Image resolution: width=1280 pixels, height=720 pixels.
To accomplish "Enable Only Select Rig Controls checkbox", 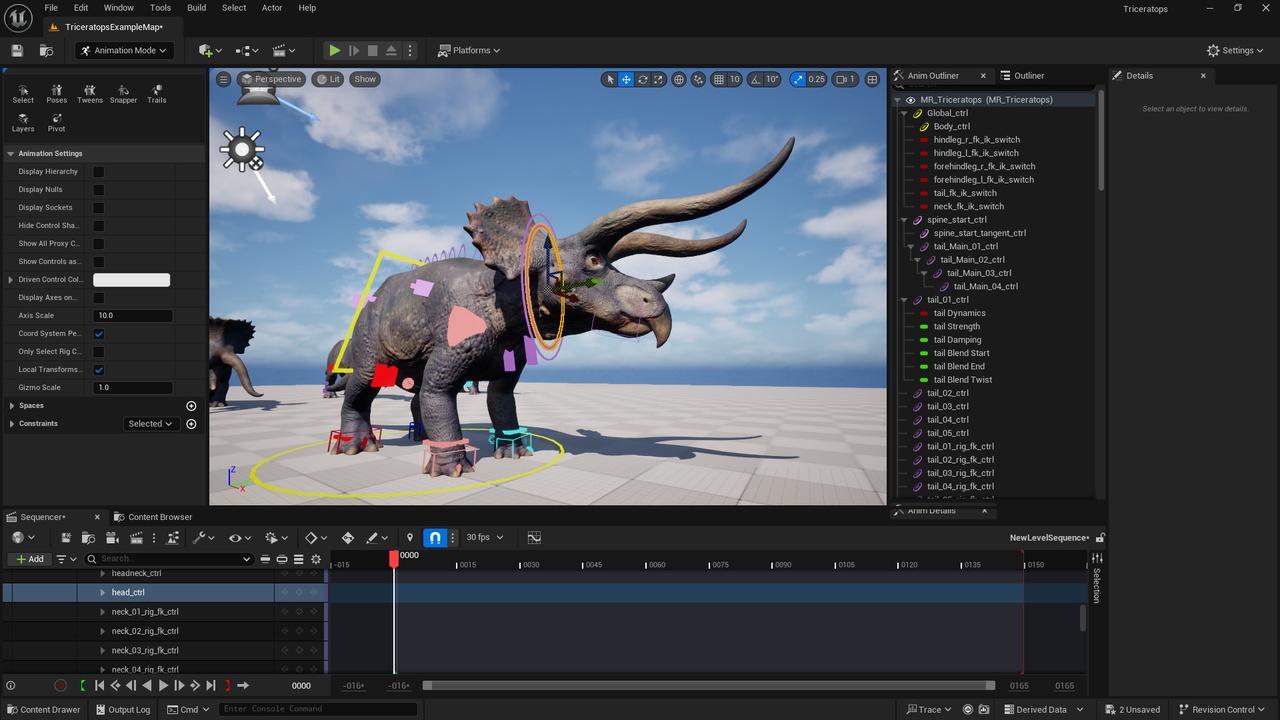I will 99,351.
